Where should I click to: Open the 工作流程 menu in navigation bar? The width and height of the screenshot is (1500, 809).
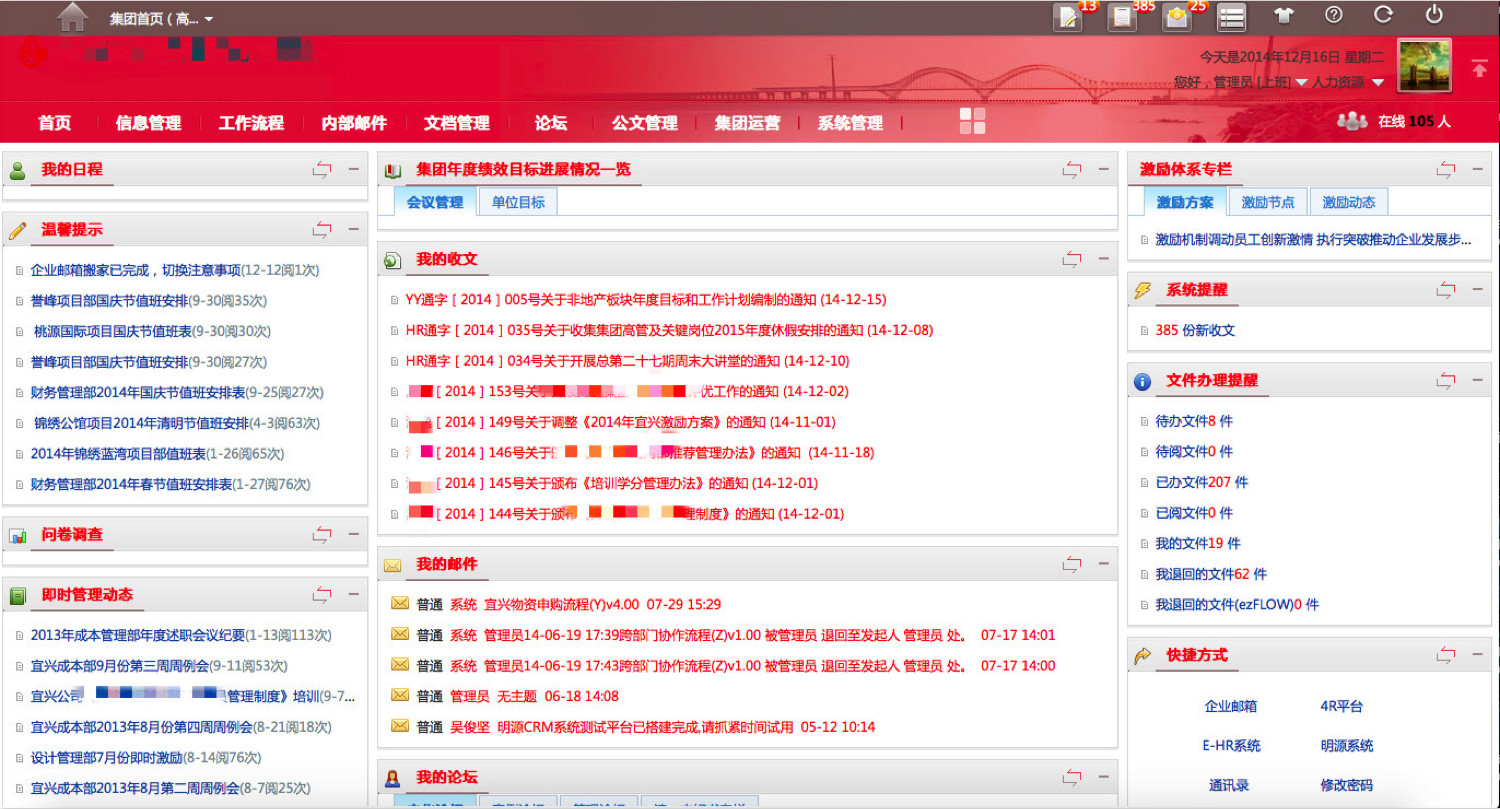(x=251, y=123)
